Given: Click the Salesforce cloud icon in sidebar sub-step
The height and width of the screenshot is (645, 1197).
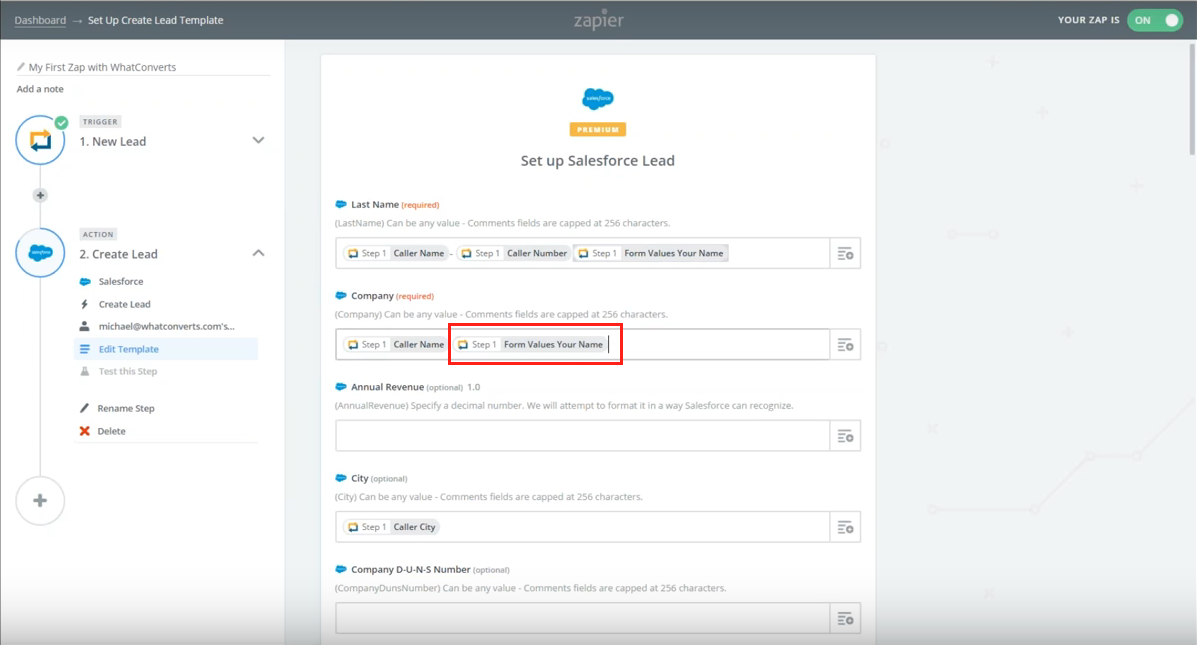Looking at the screenshot, I should [x=85, y=282].
